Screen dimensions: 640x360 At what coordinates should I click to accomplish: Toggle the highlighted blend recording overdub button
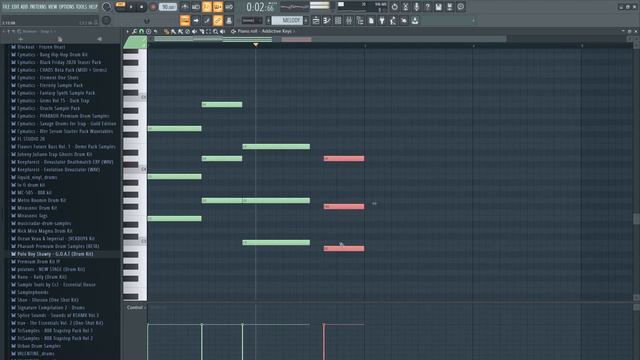click(x=218, y=7)
